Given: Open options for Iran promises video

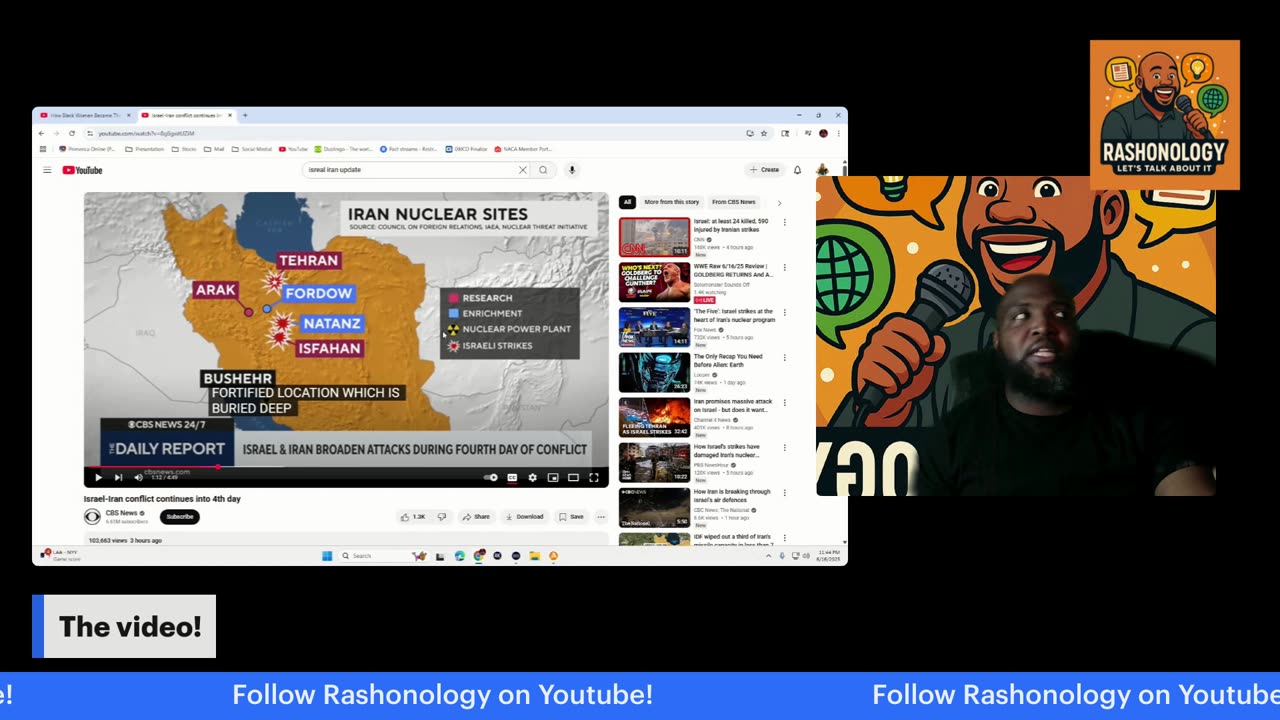Looking at the screenshot, I should (784, 402).
